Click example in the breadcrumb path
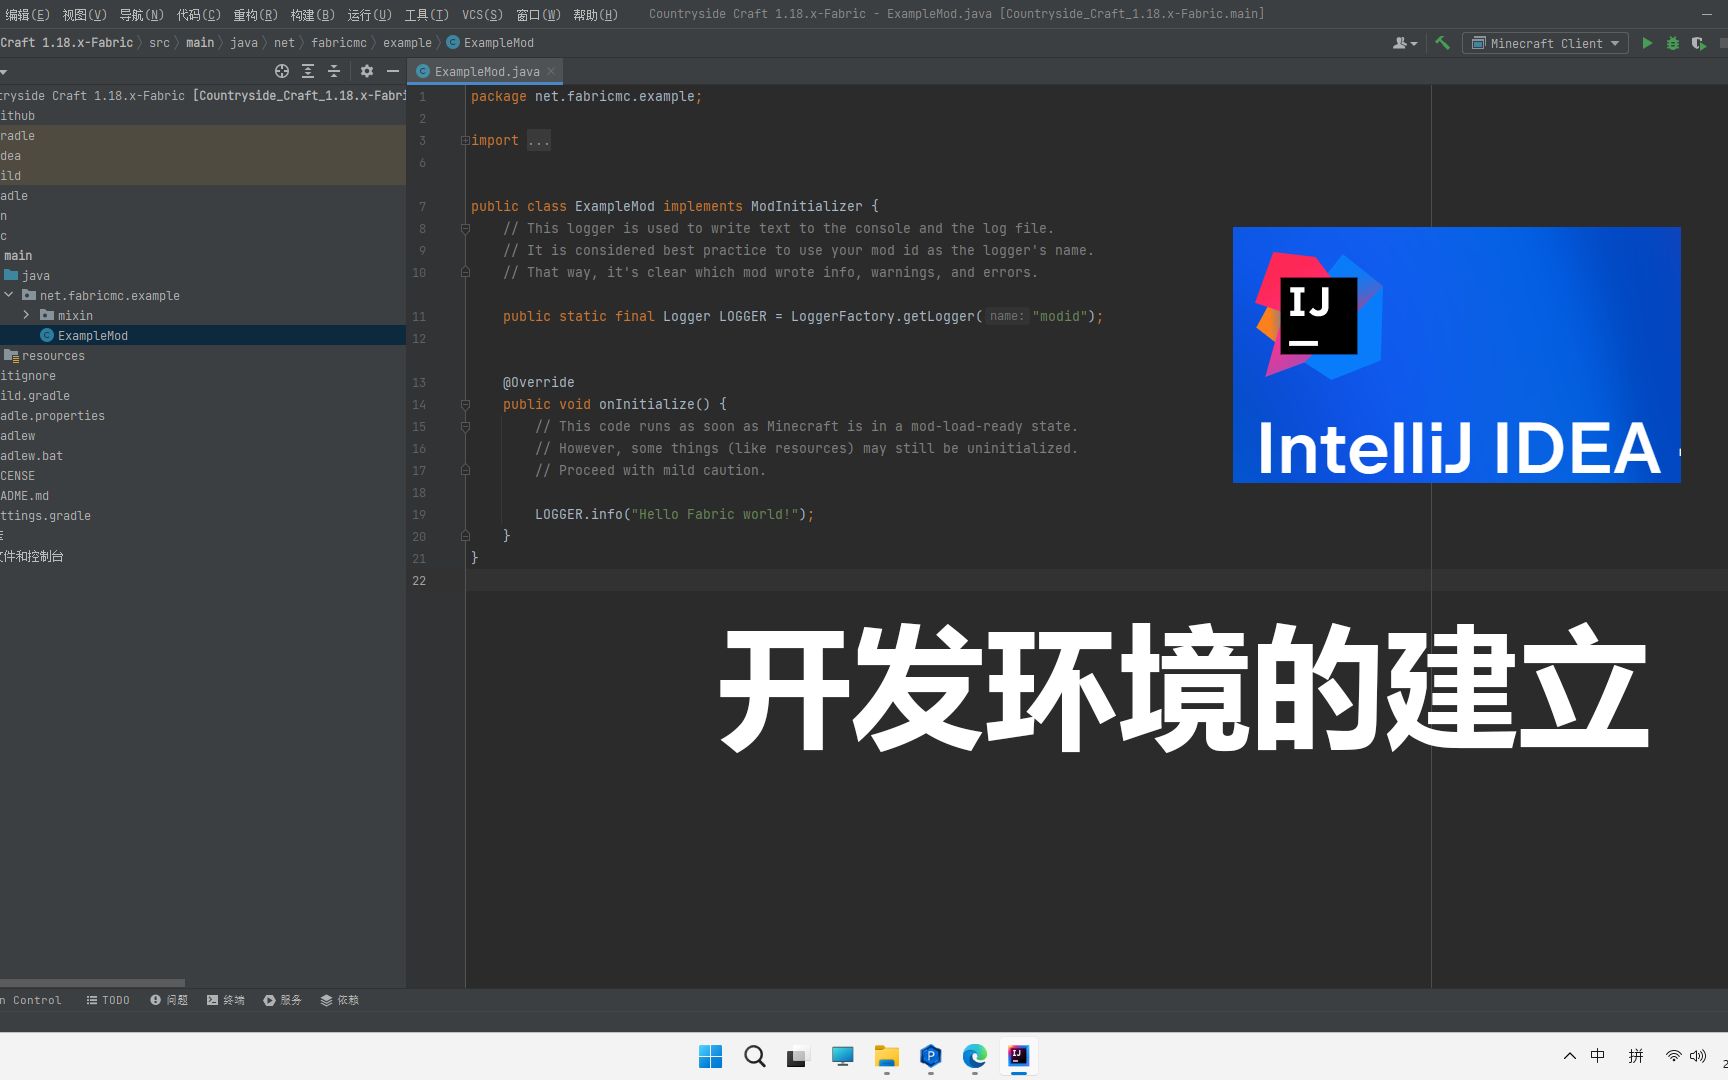The image size is (1728, 1080). pos(407,43)
